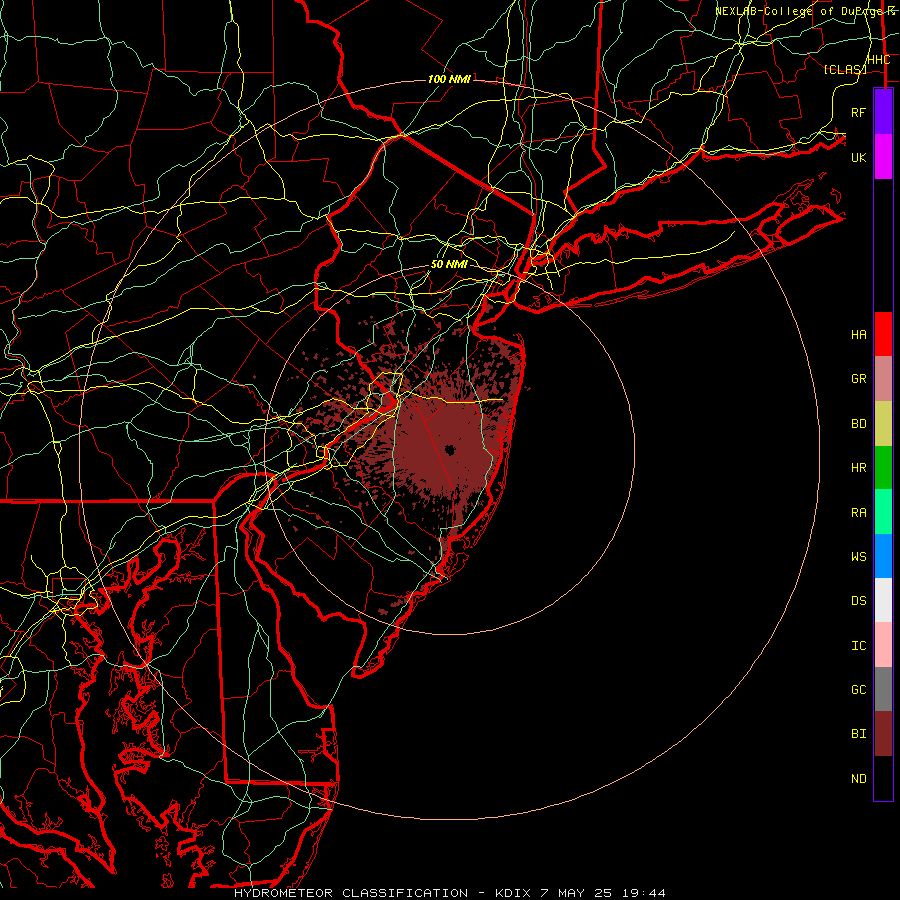This screenshot has height=900, width=900.
Task: Click the GC gray legend swatch
Action: pos(883,689)
